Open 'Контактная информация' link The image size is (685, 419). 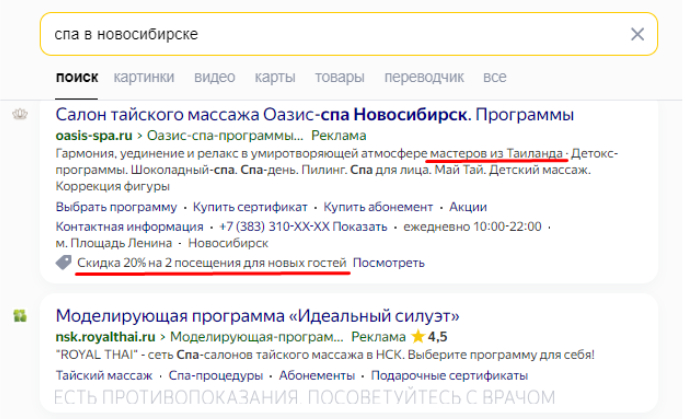coord(129,227)
